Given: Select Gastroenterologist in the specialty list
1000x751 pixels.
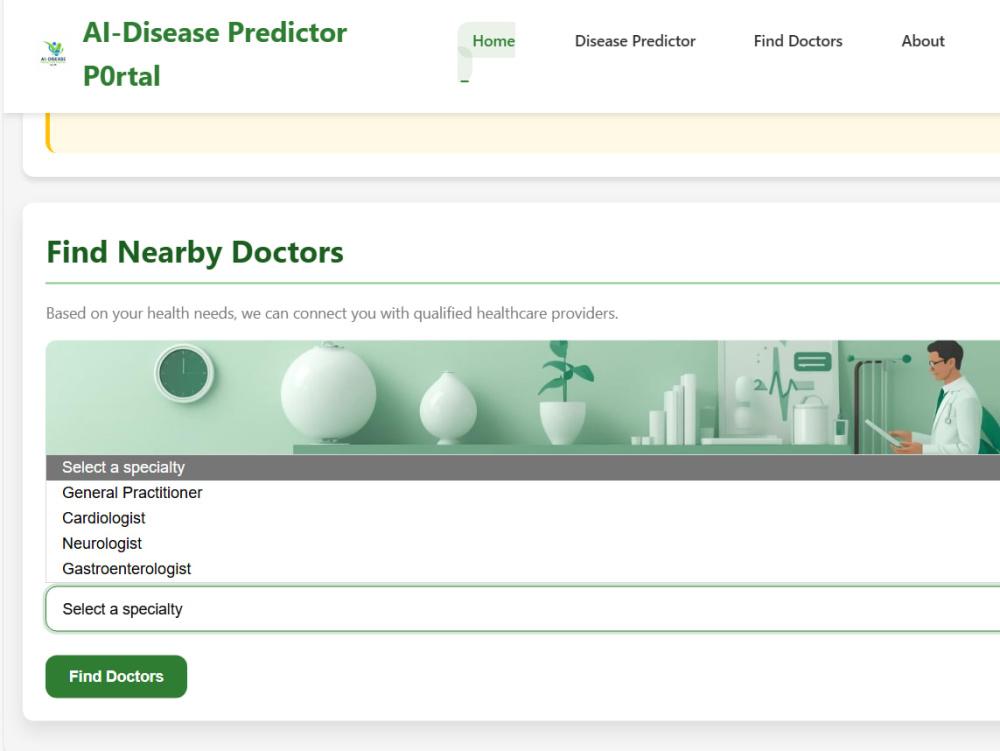Looking at the screenshot, I should point(523,569).
